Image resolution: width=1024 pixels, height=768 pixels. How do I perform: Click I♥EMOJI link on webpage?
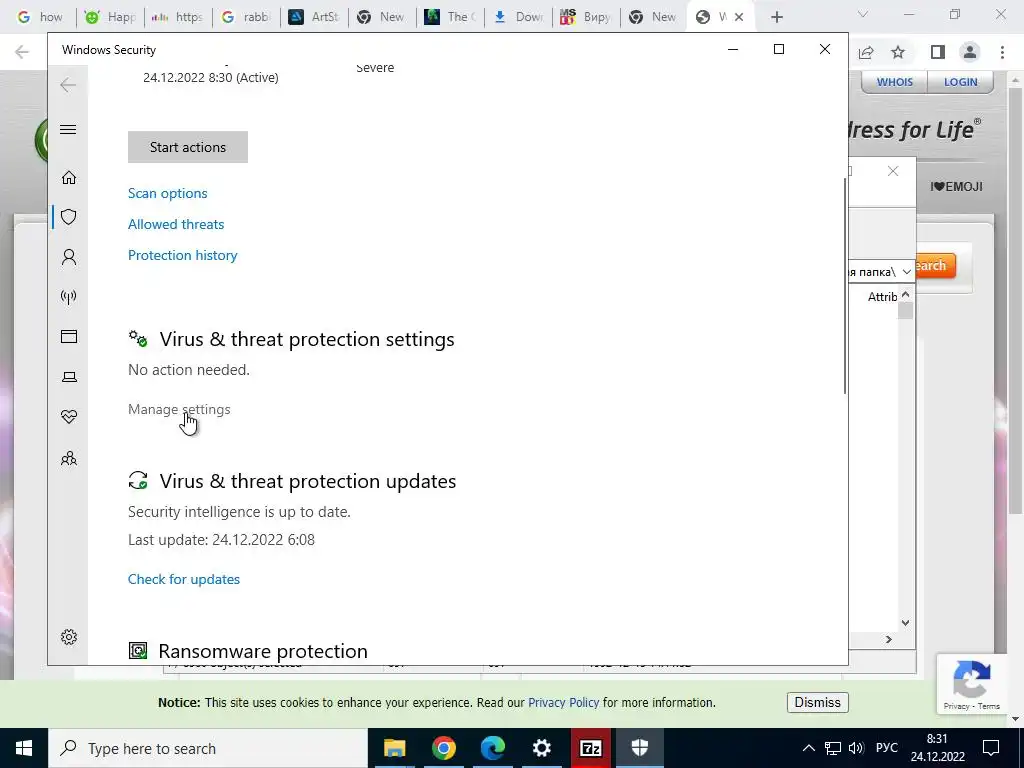click(x=956, y=187)
